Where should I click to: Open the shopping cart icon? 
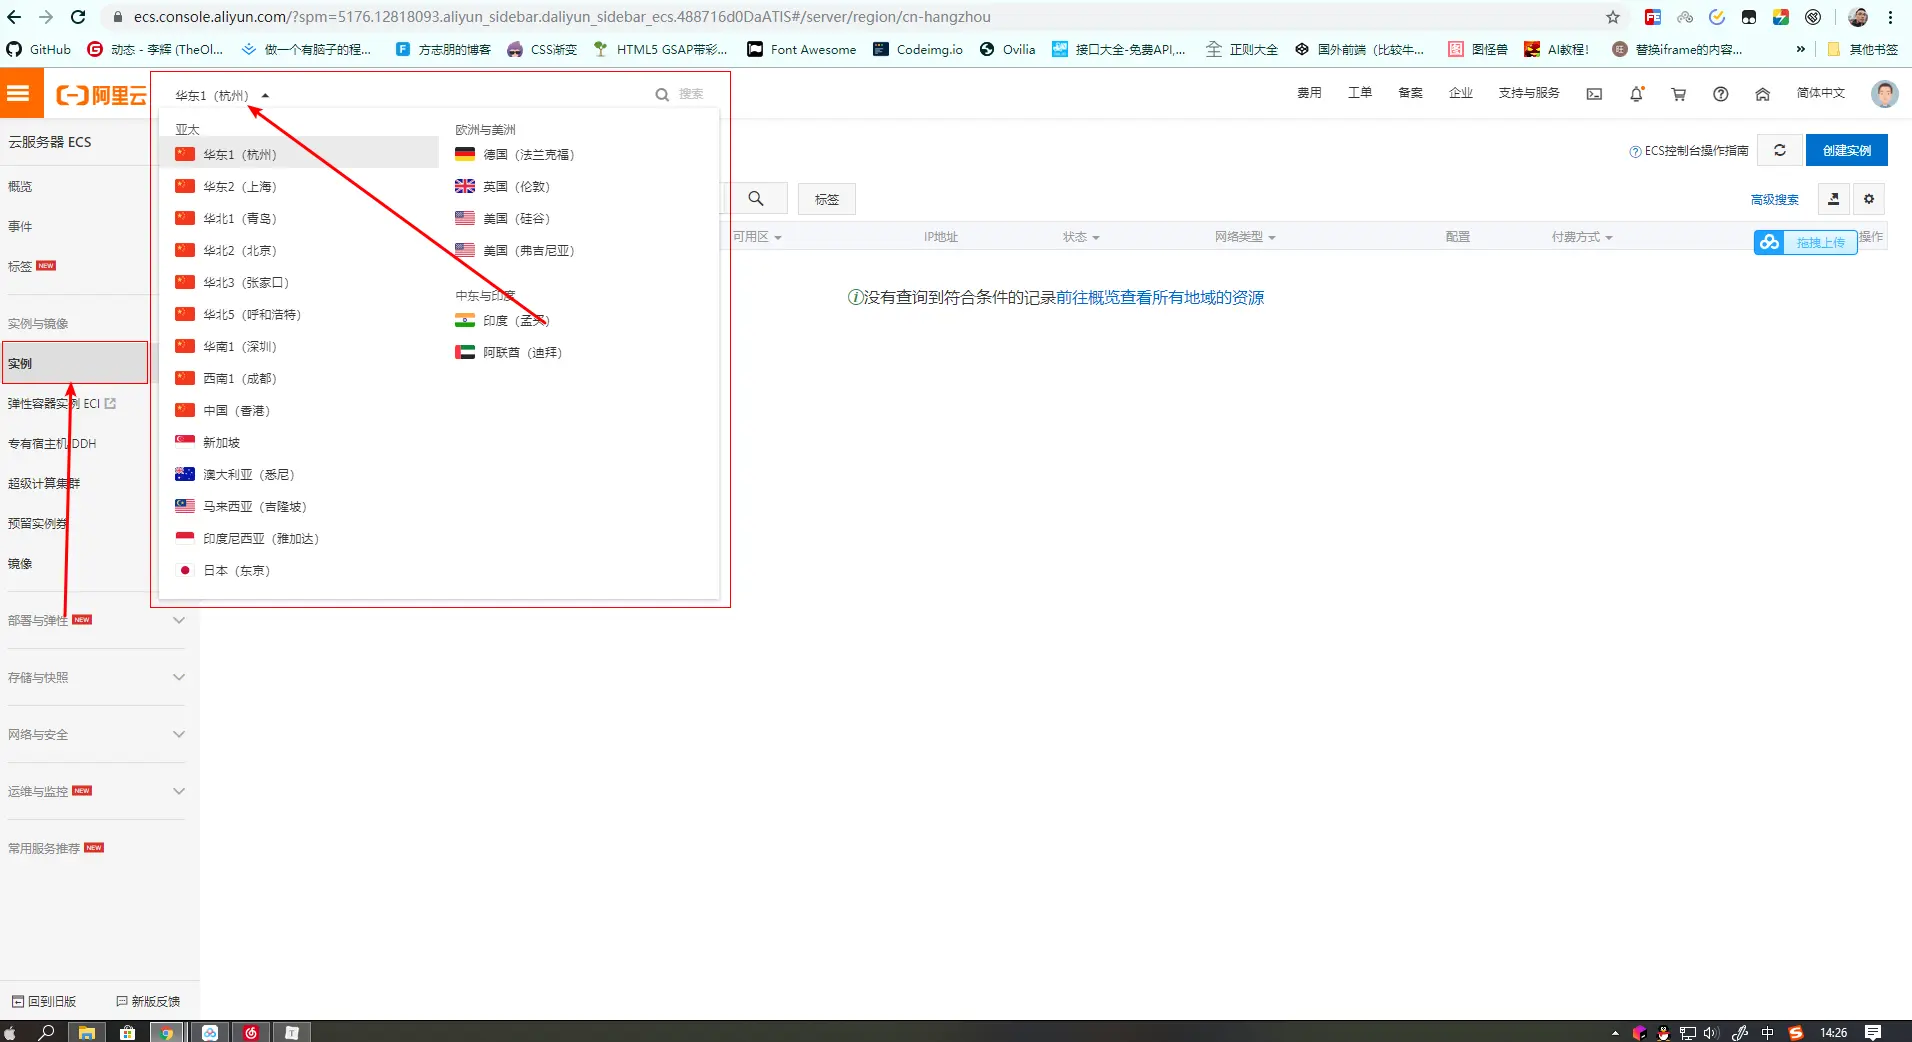coord(1679,93)
